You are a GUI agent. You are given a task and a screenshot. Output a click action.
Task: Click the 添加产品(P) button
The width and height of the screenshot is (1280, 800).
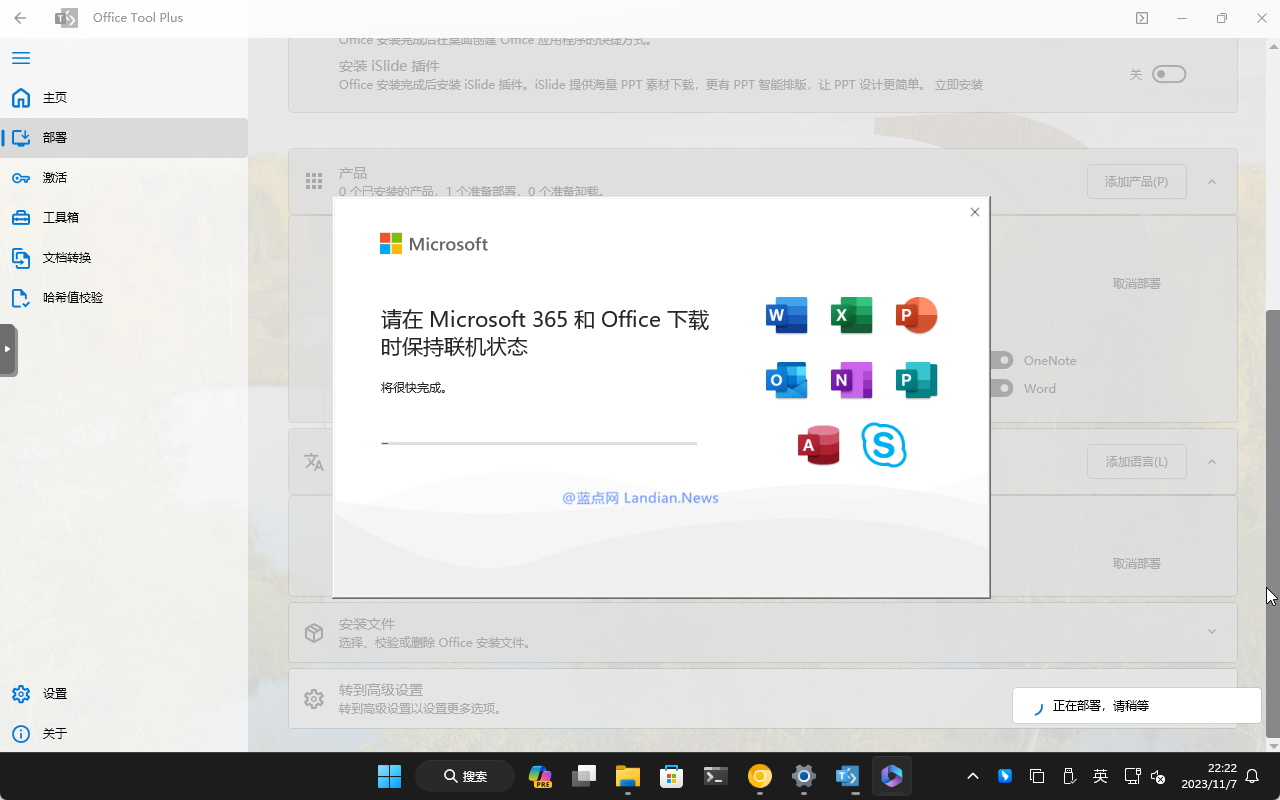tap(1136, 182)
